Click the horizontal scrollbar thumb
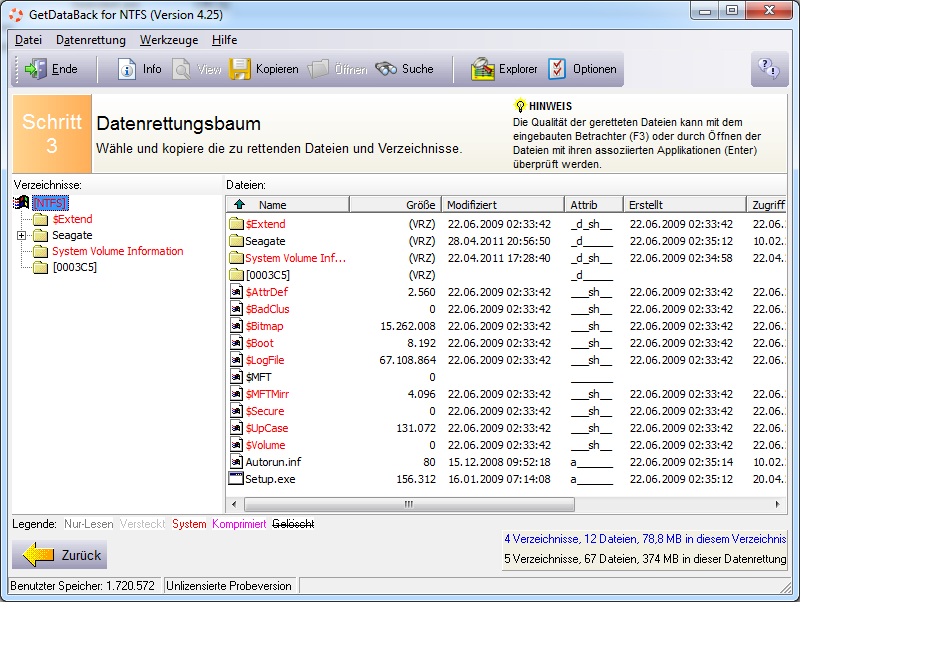Image resolution: width=937 pixels, height=664 pixels. [x=408, y=504]
